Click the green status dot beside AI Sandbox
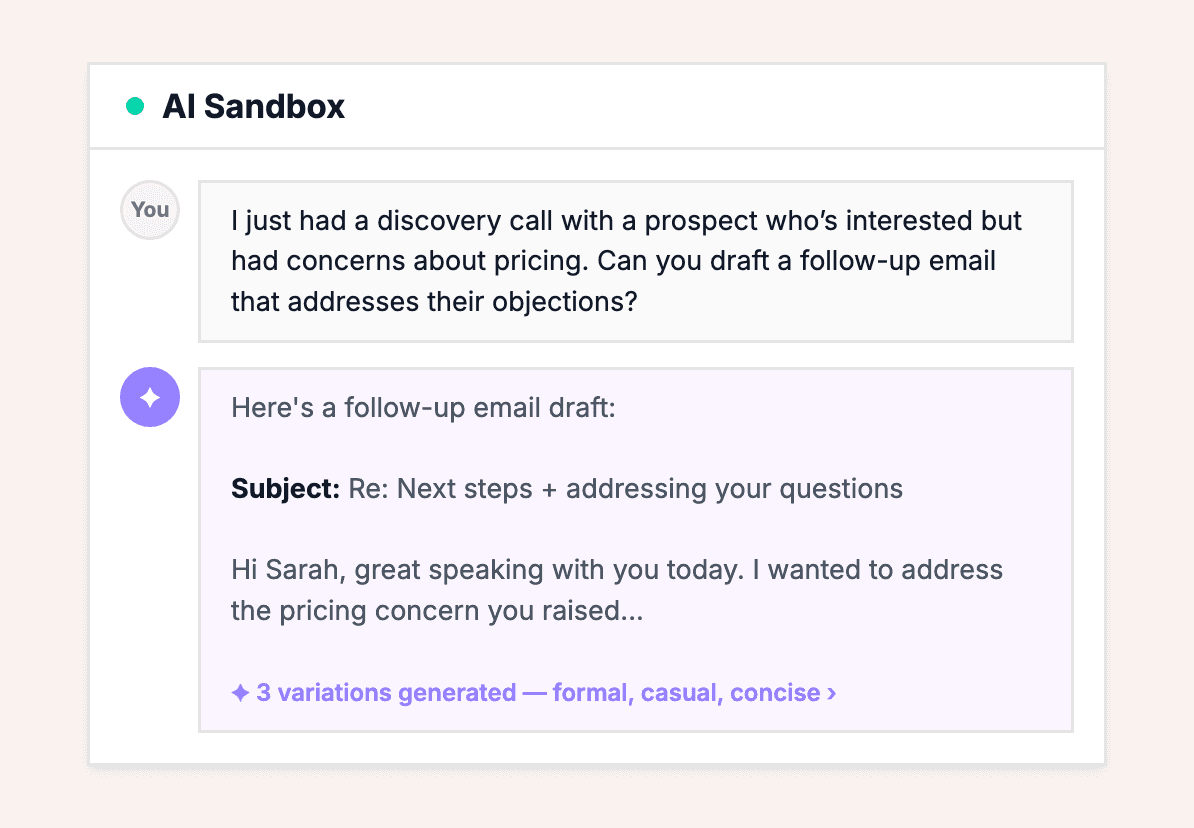Viewport: 1194px width, 828px height. pyautogui.click(x=135, y=106)
